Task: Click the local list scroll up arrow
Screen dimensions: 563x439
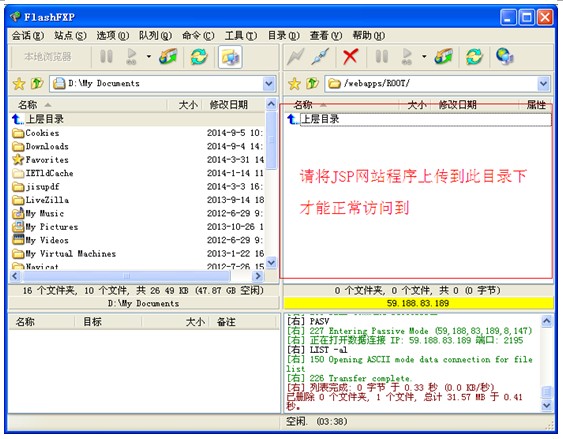Action: click(271, 104)
